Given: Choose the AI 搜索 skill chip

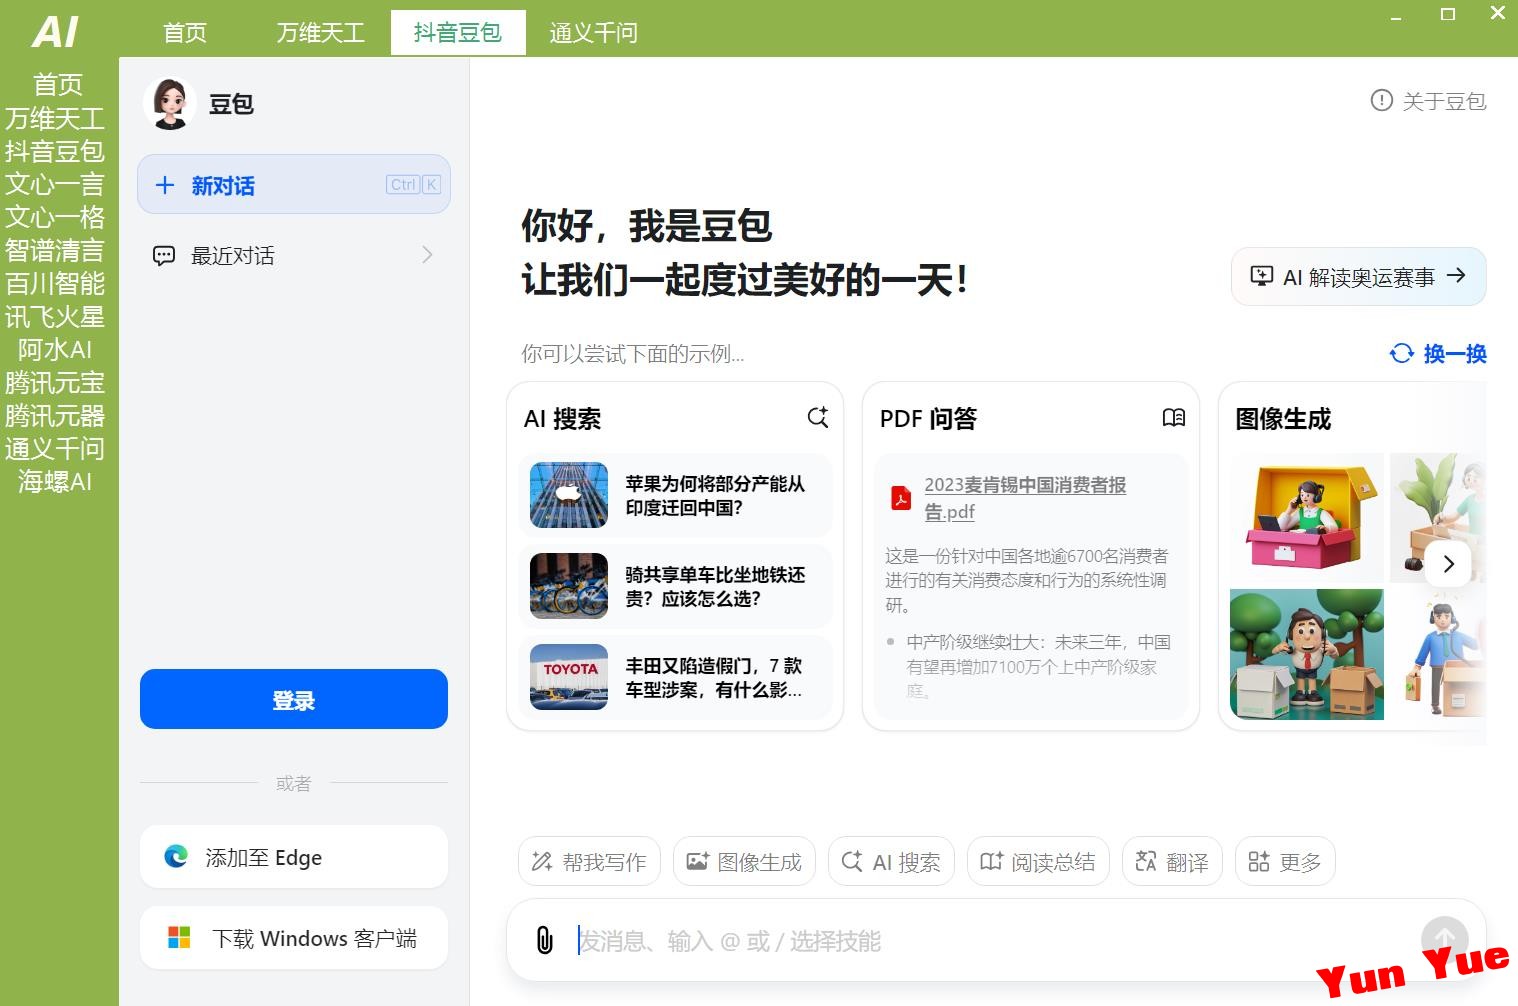Looking at the screenshot, I should click(891, 861).
